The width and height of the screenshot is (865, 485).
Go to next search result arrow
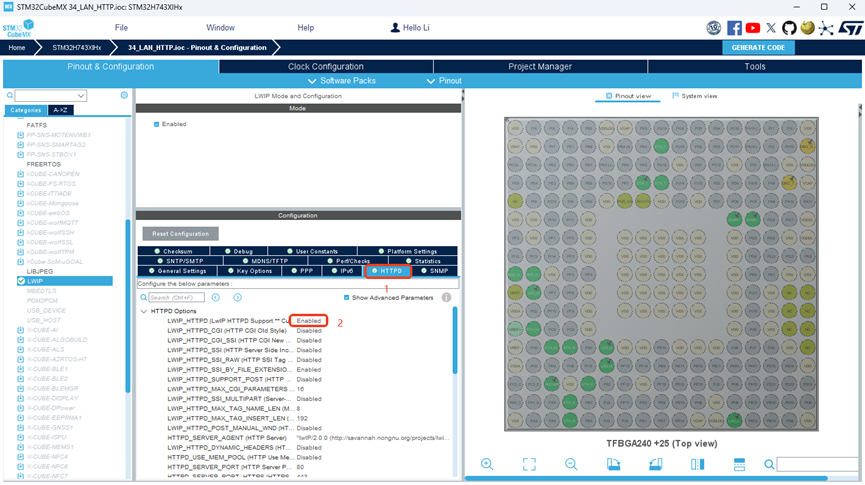pos(237,297)
